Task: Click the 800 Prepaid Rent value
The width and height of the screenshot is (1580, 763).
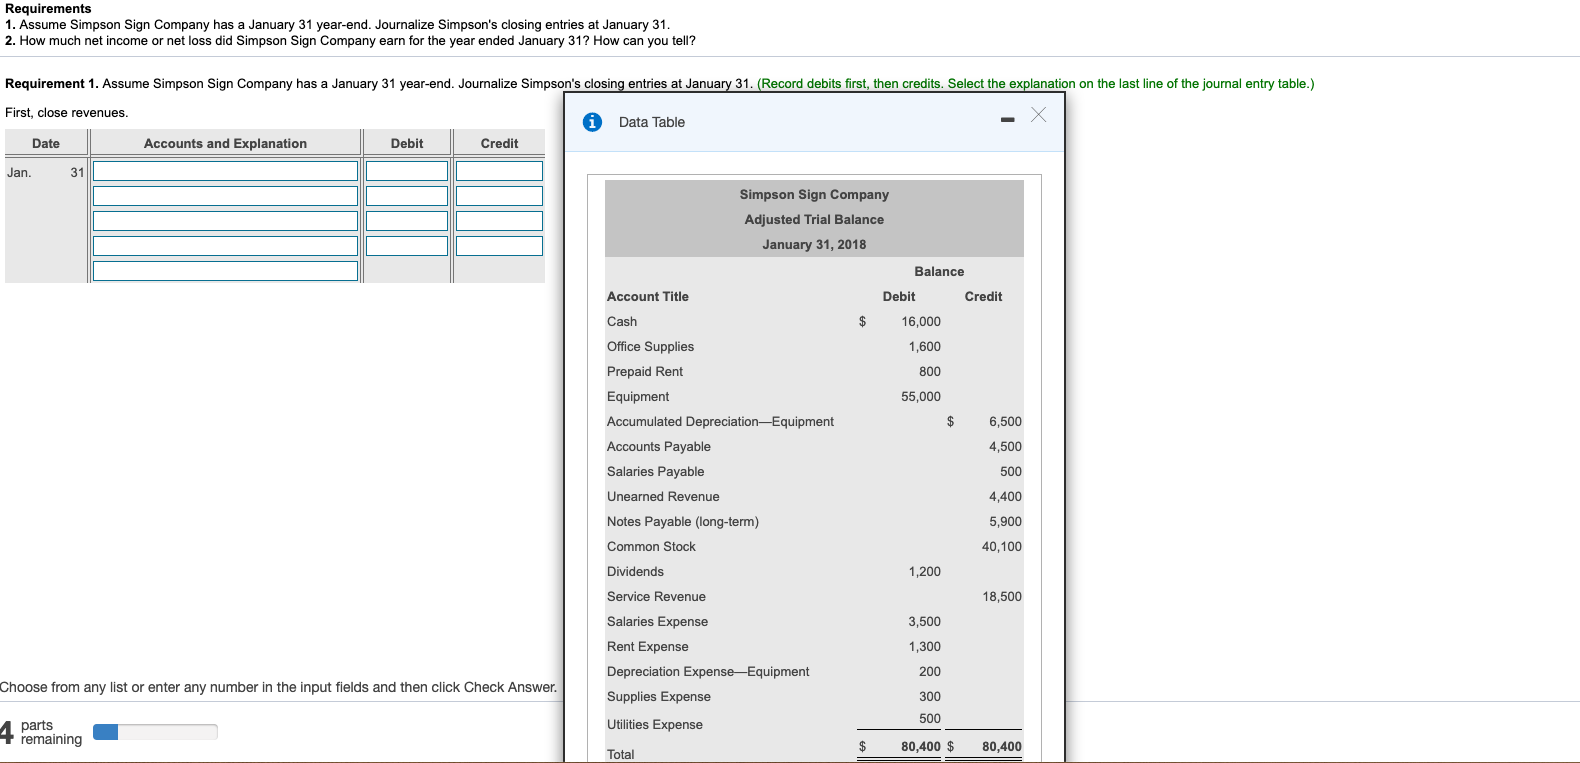Action: (930, 371)
